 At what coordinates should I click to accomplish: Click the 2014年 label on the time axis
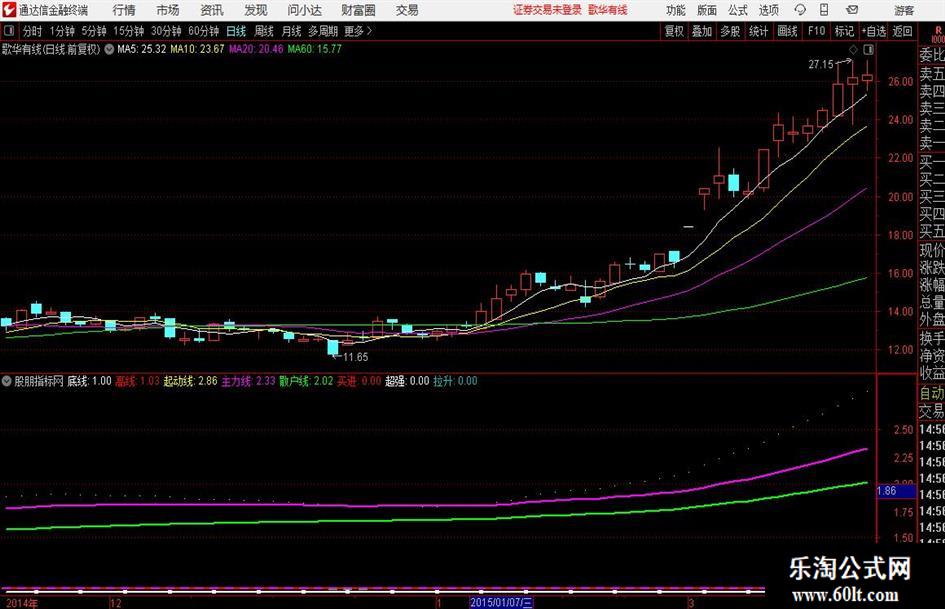tap(22, 604)
